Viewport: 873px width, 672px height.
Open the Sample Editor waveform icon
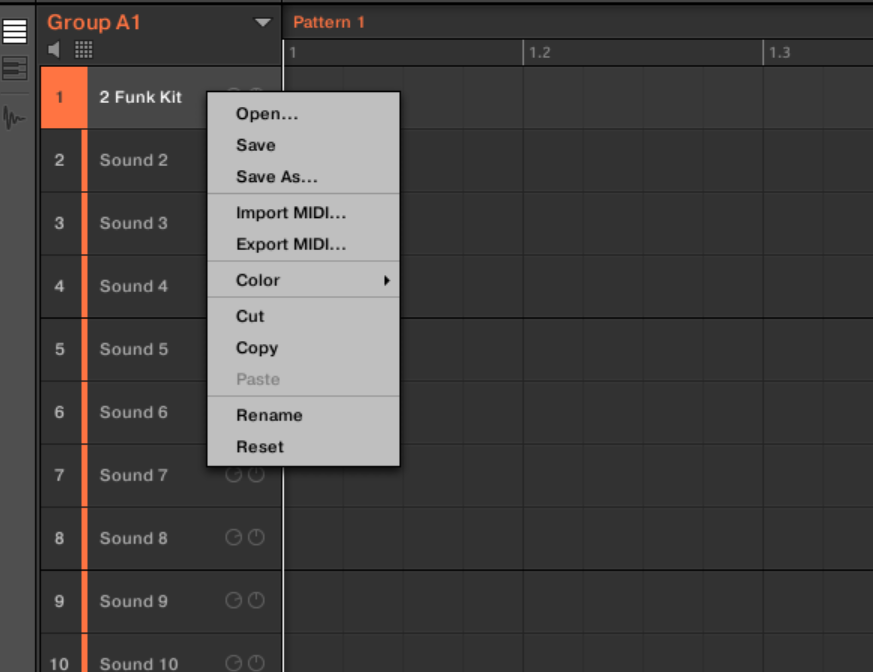(14, 119)
